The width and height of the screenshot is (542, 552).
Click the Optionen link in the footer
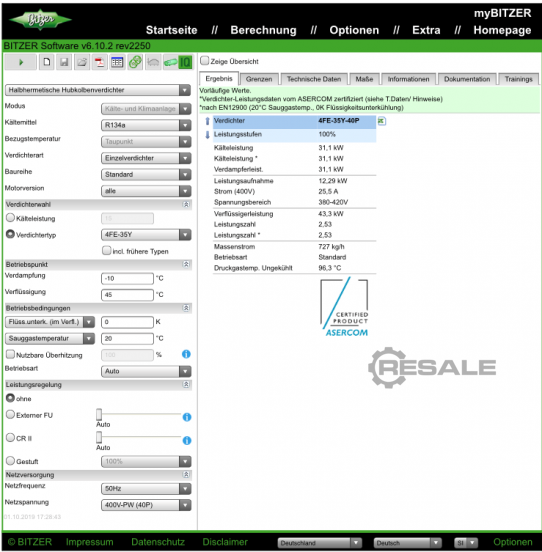click(x=512, y=542)
